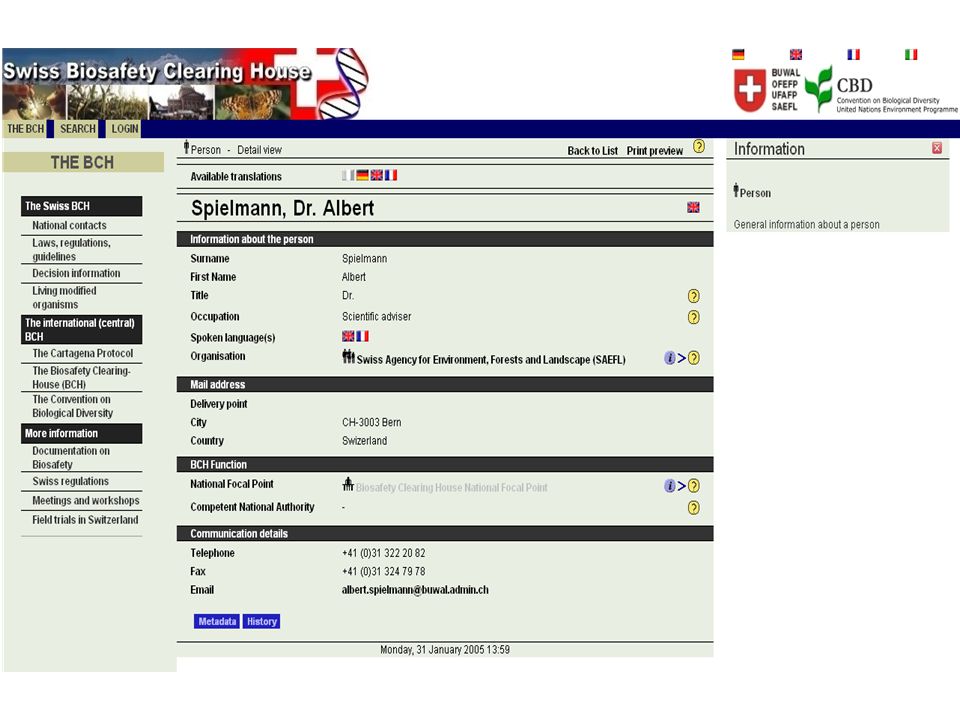Click the info icon in the National Focal Point row
Viewport: 960px width, 720px height.
pyautogui.click(x=670, y=486)
